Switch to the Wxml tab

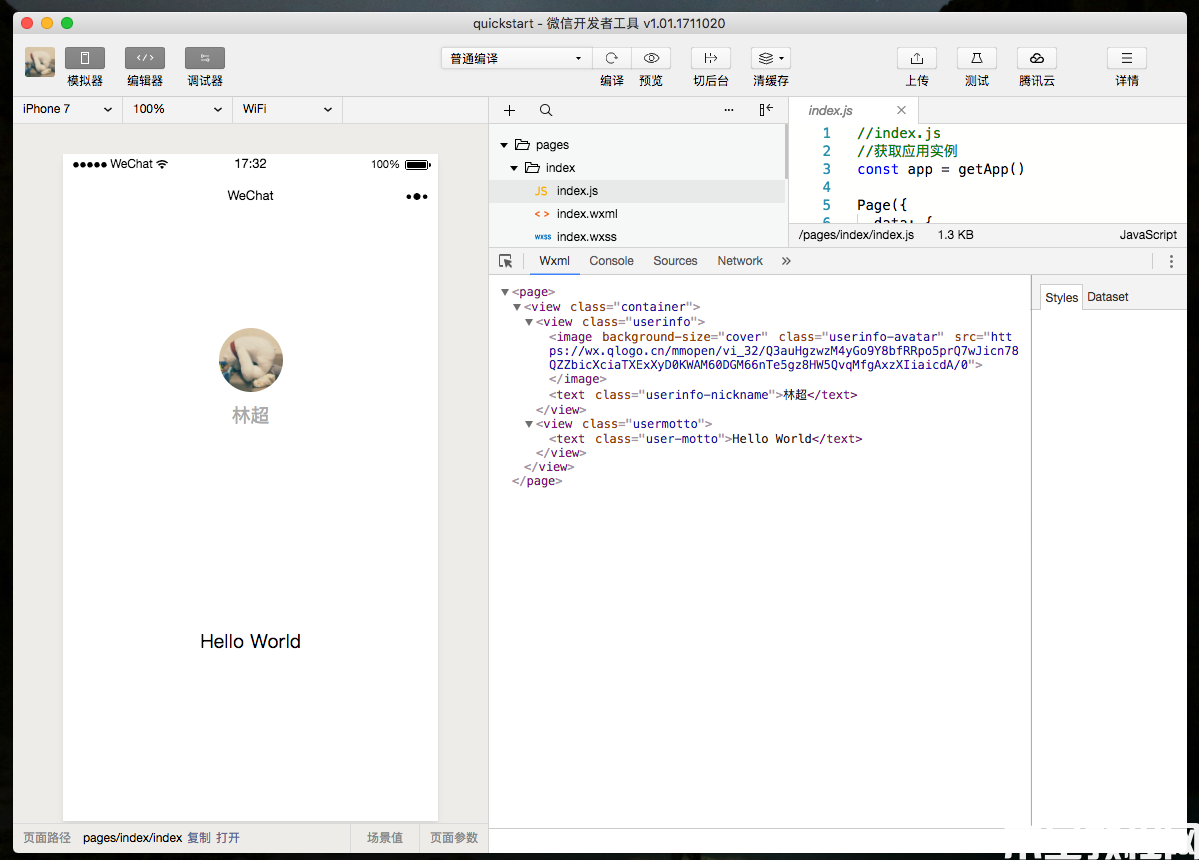pos(554,261)
